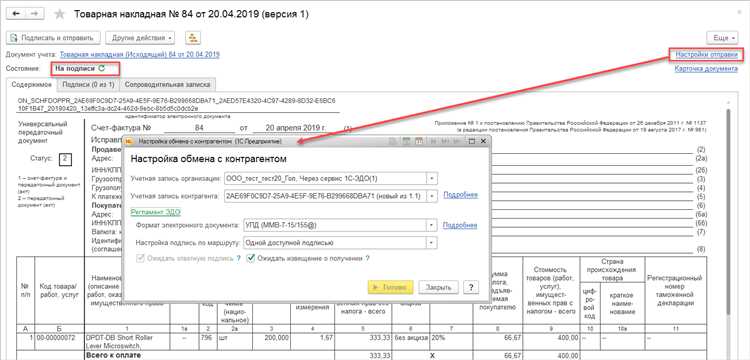
Task: Go forward with the right arrow button
Action: point(34,14)
